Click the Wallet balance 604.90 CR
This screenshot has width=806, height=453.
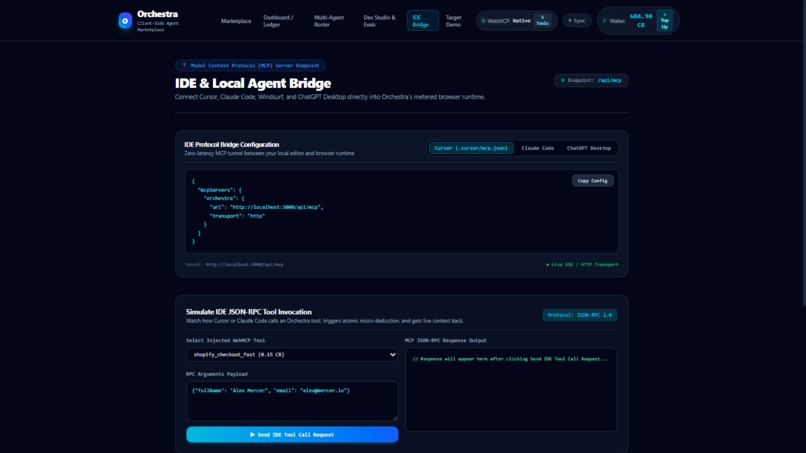coord(640,20)
